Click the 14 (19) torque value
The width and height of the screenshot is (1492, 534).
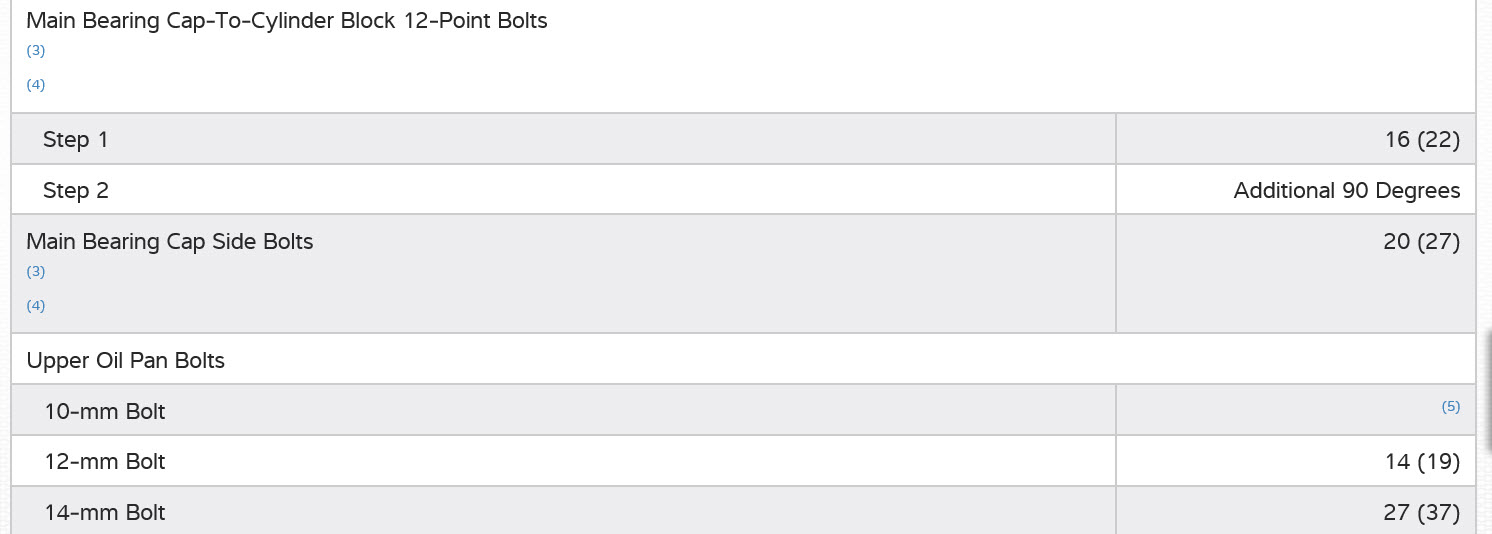pyautogui.click(x=1421, y=462)
